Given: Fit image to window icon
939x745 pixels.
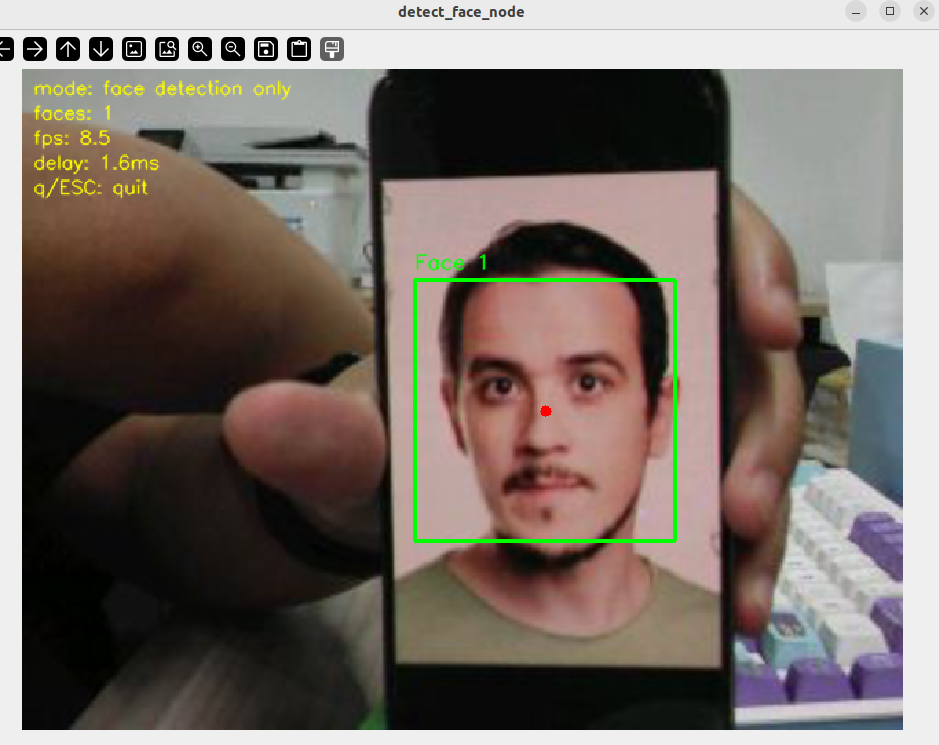Looking at the screenshot, I should pos(167,49).
